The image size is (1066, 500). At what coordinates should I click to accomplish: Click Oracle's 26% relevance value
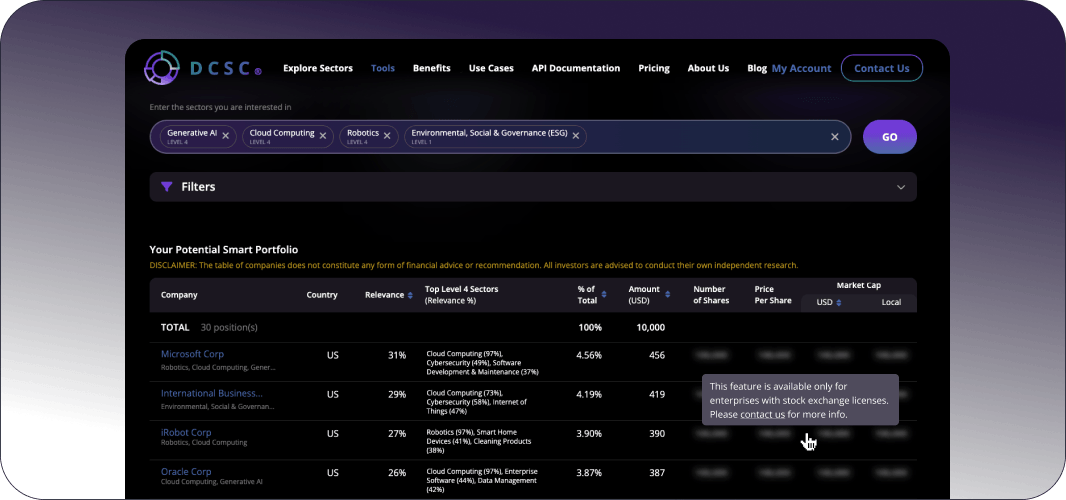click(x=397, y=473)
